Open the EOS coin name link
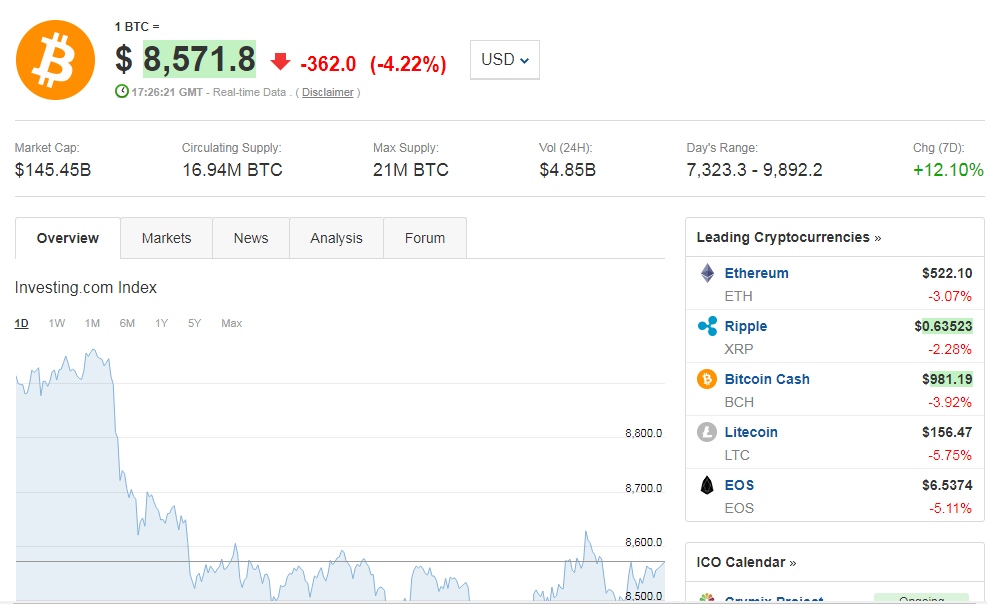 pos(739,485)
